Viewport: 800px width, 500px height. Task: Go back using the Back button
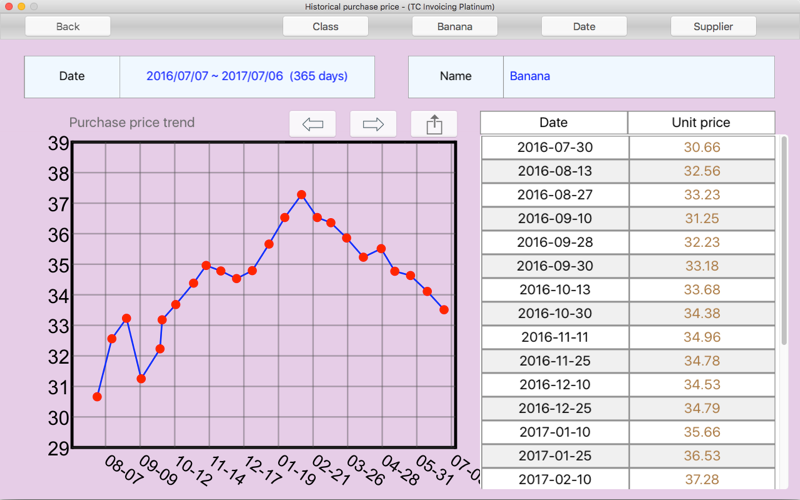coord(68,27)
